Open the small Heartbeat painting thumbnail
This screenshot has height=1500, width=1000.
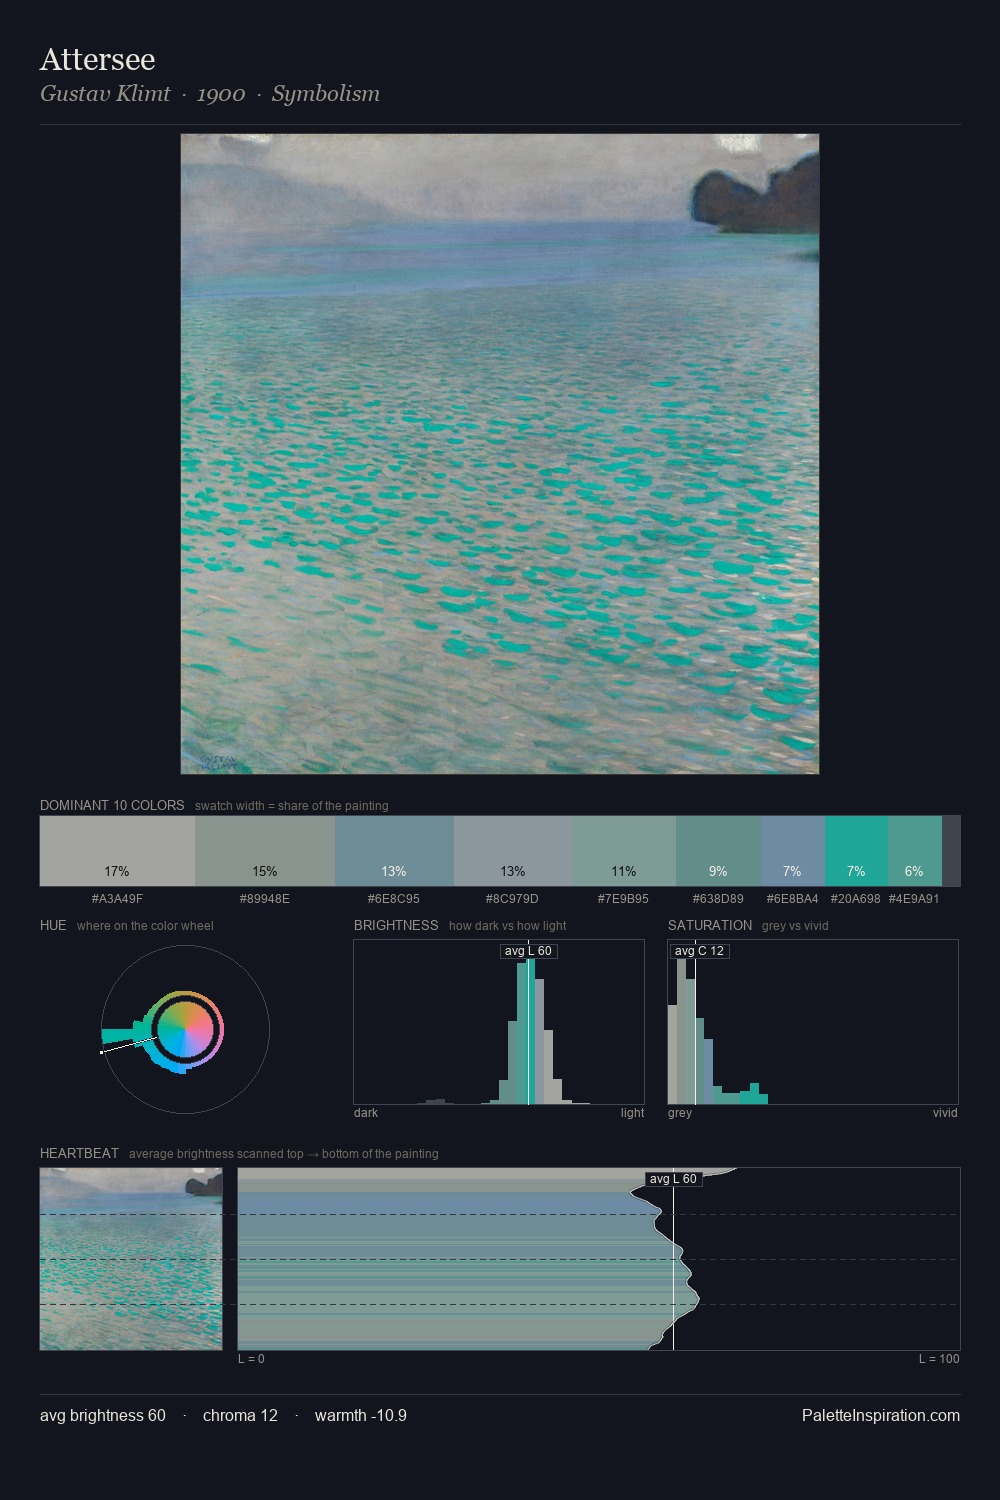(131, 1259)
